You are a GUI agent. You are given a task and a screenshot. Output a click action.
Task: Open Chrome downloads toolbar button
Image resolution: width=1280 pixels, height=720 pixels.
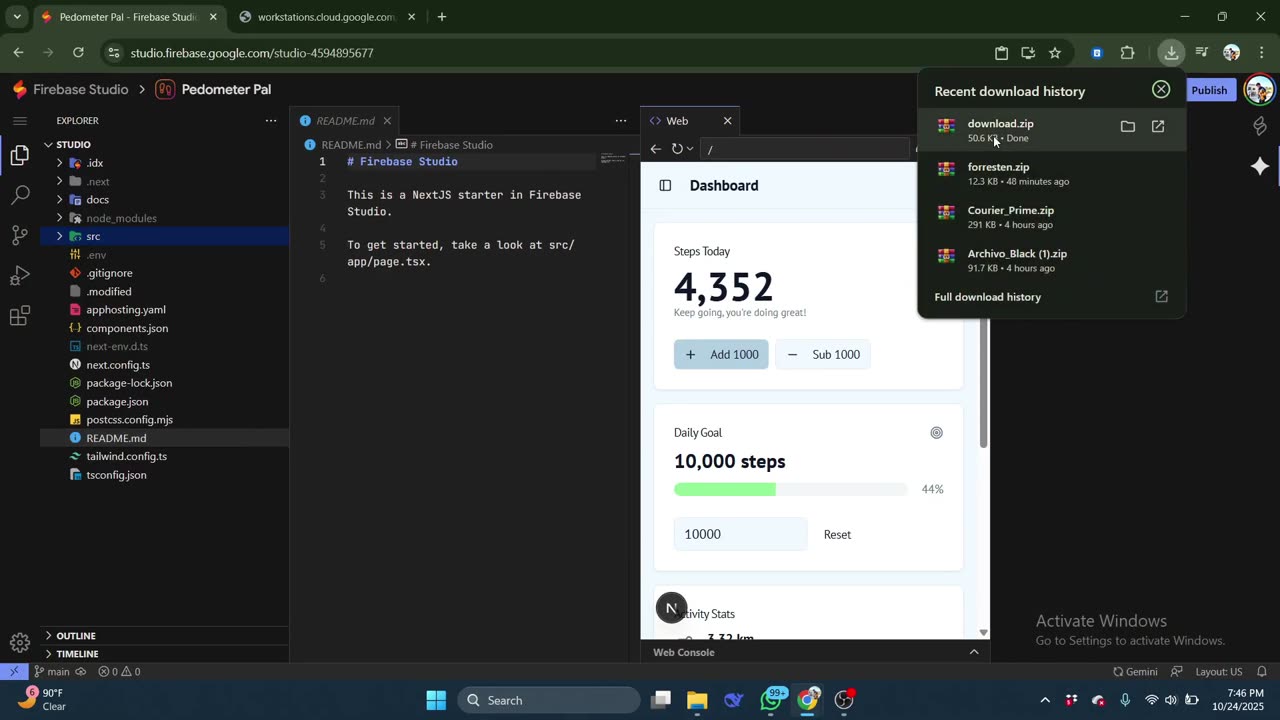point(1171,53)
